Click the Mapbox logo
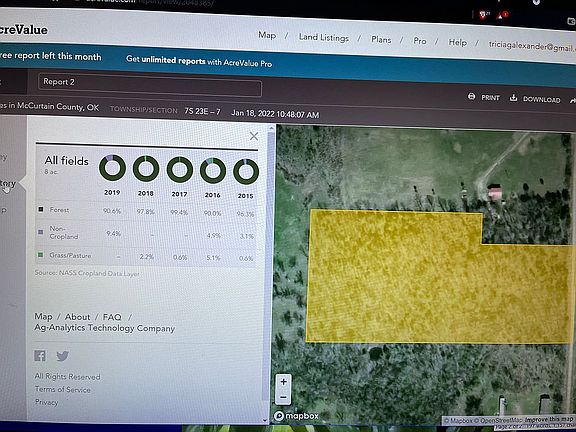Viewport: 576px width, 432px height. [296, 416]
